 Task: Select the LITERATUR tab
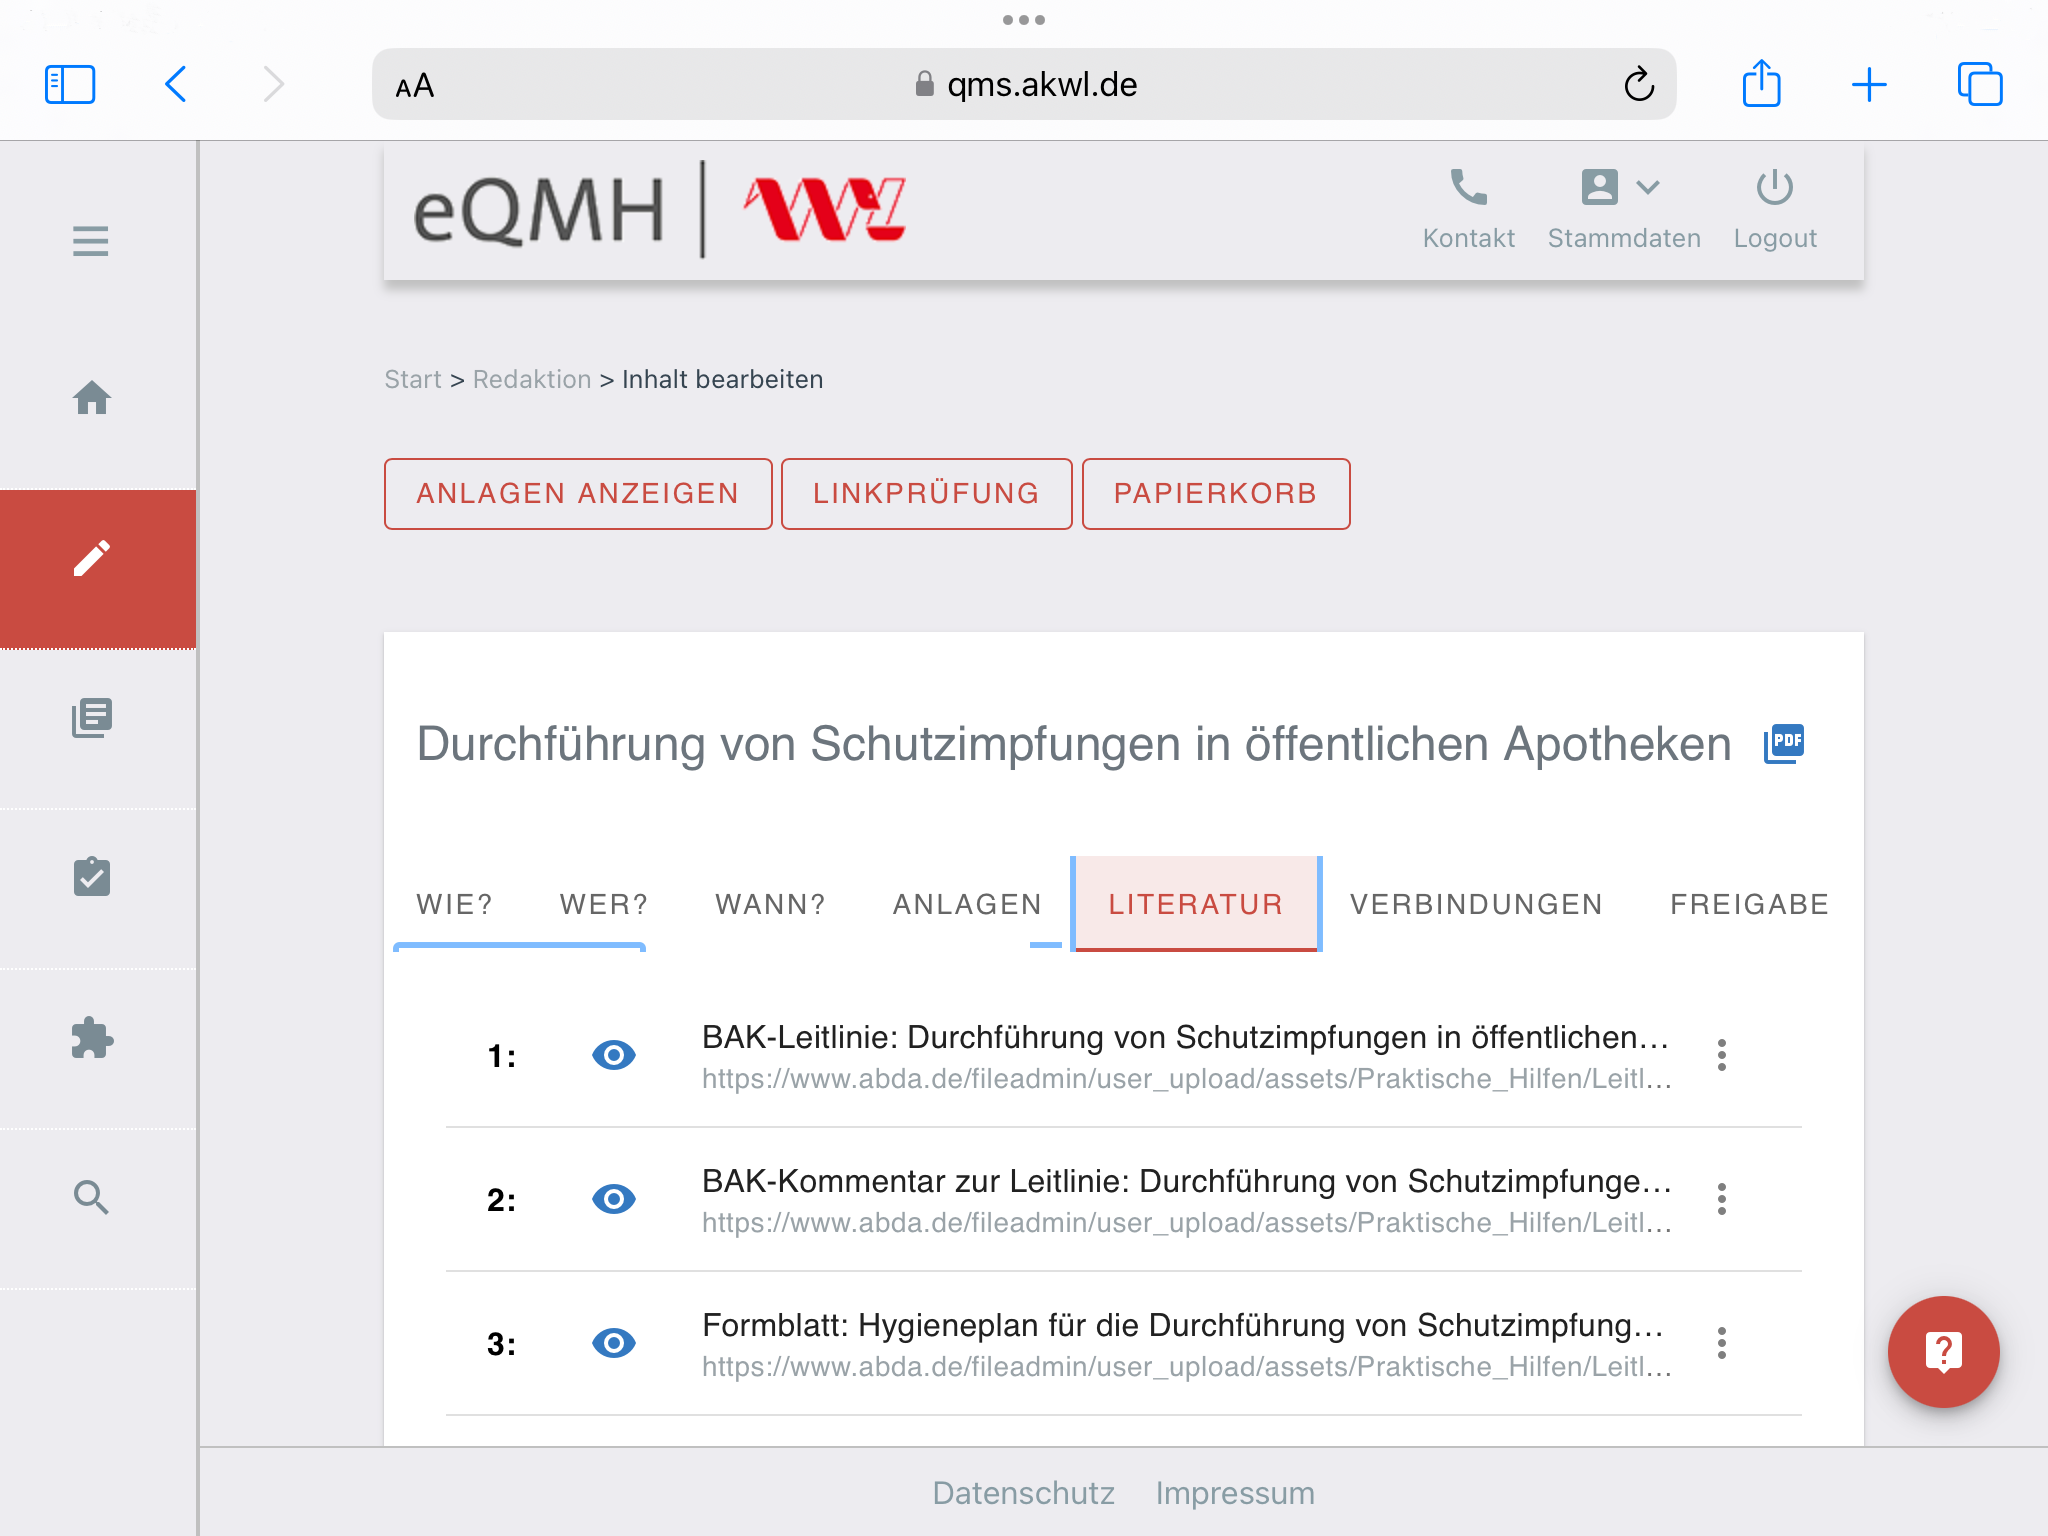(1196, 904)
